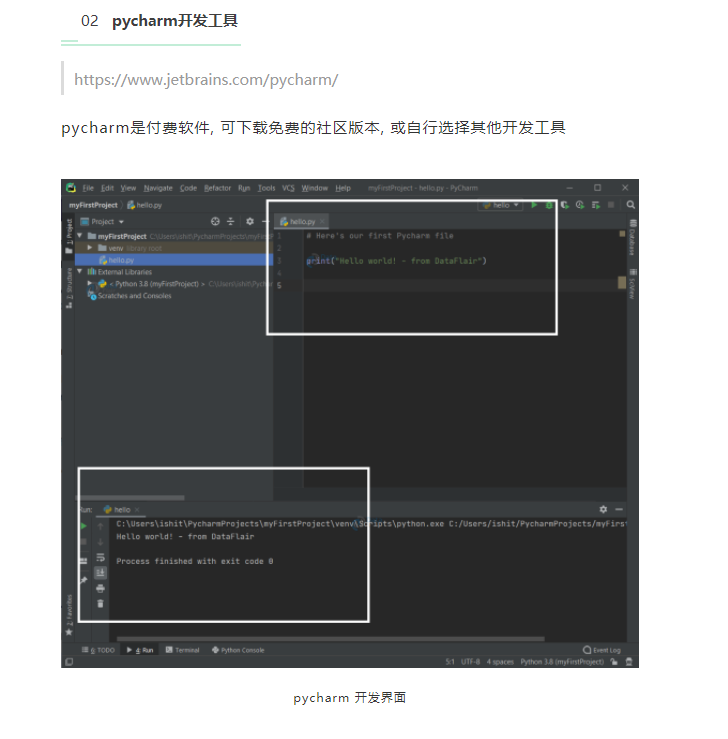Viewport: 728px width, 739px height.
Task: Open the Run menu in menu bar
Action: [x=244, y=188]
